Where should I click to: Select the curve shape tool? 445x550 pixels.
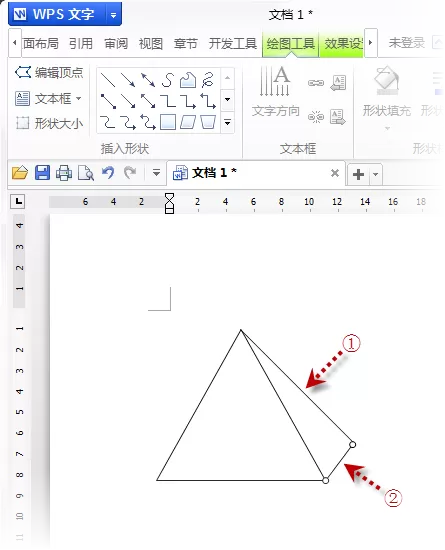(168, 80)
